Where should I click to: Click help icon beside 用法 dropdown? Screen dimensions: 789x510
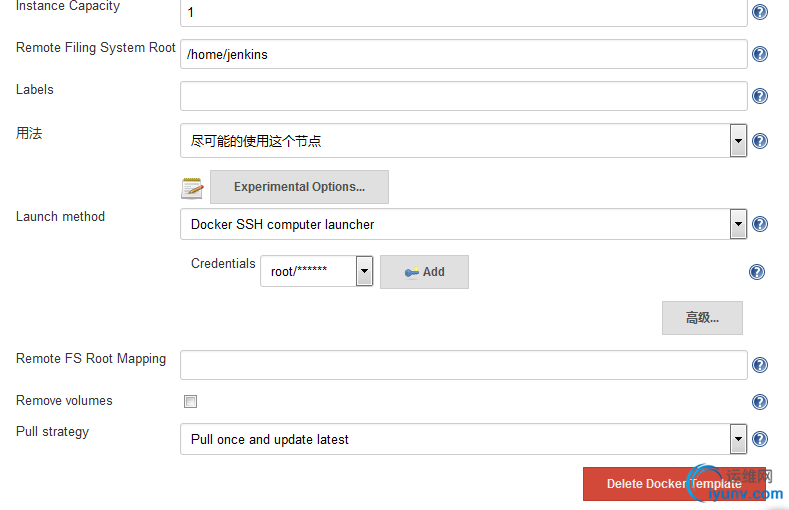[x=759, y=141]
